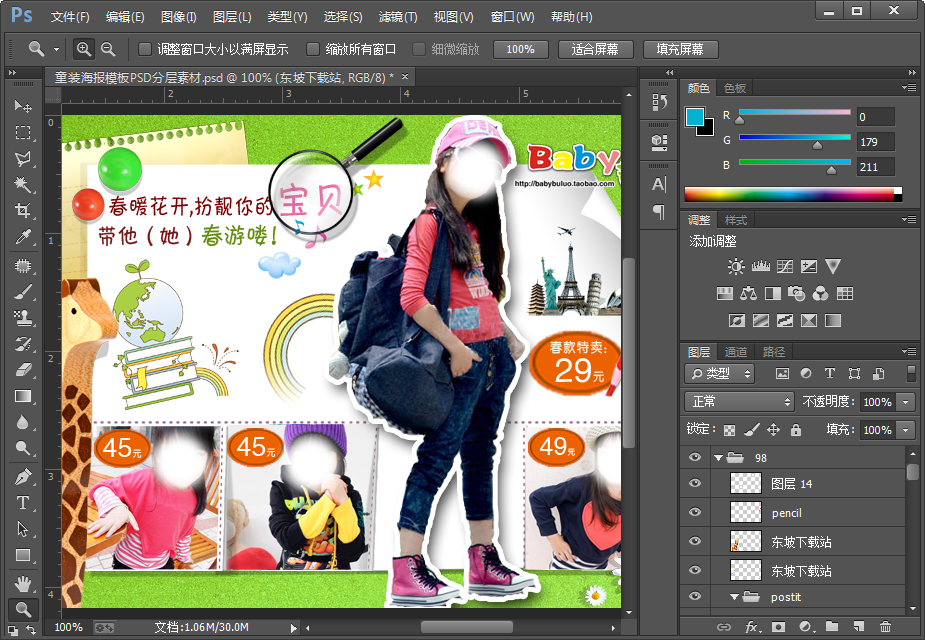Switch to the 通道 tab

pos(736,352)
